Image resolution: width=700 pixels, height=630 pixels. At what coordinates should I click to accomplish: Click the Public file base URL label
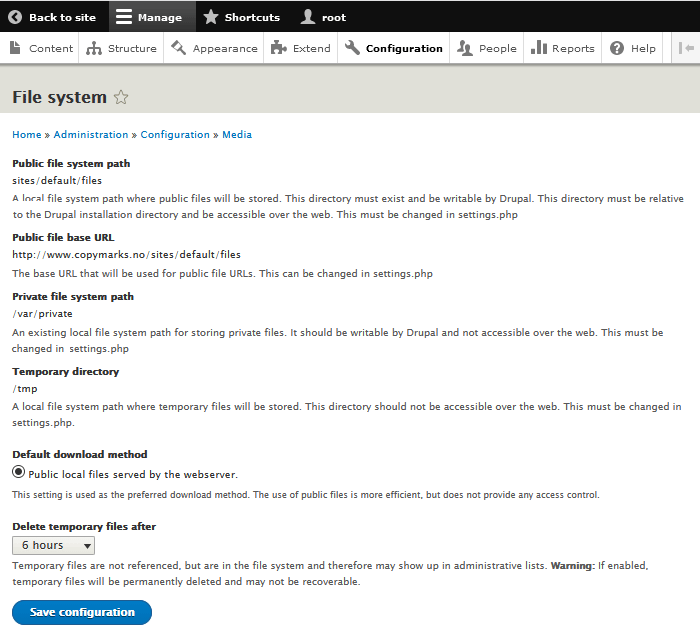[63, 238]
